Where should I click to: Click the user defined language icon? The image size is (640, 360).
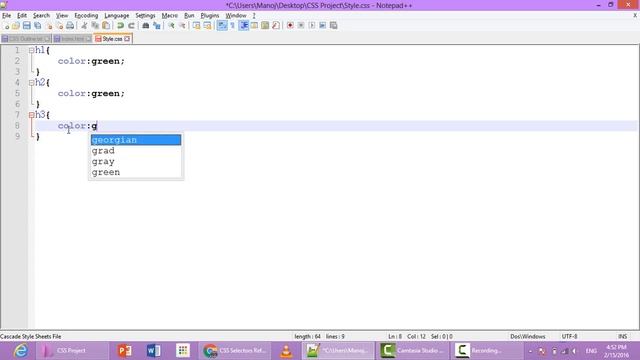tap(254, 26)
